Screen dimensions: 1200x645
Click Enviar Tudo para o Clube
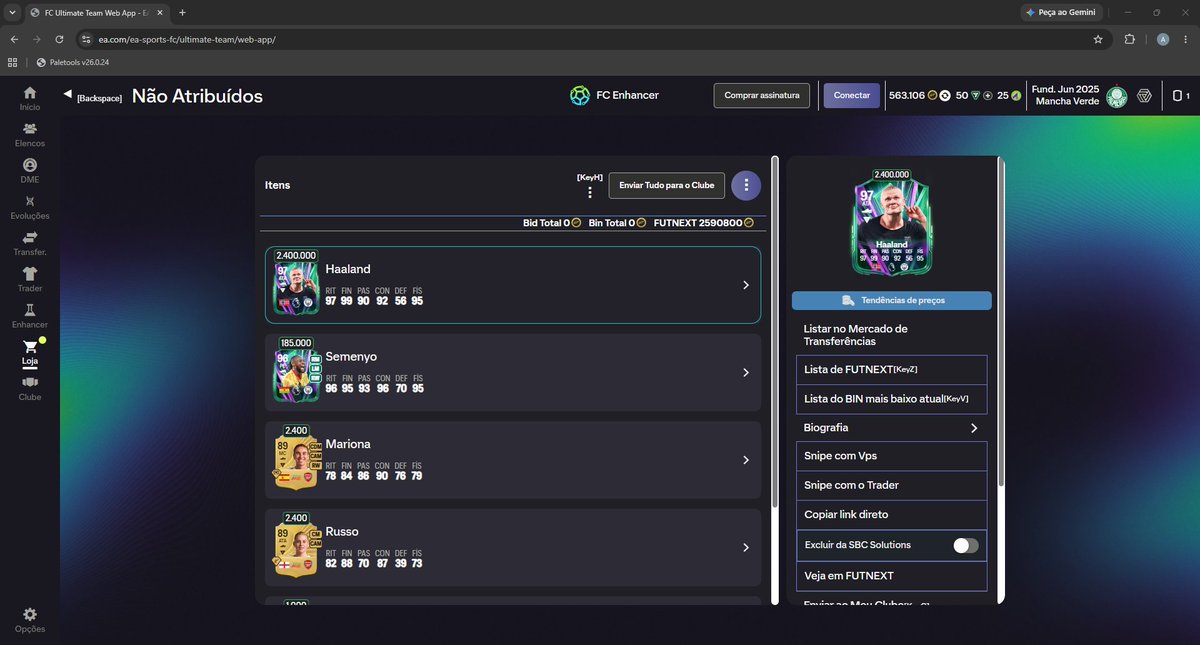[667, 186]
